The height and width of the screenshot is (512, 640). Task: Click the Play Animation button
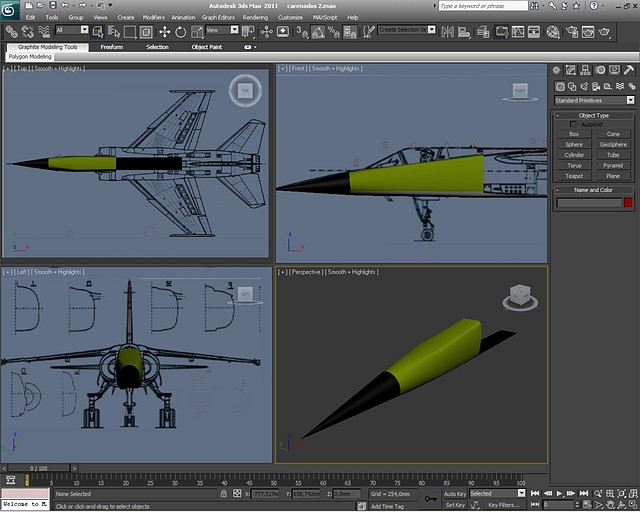[560, 494]
